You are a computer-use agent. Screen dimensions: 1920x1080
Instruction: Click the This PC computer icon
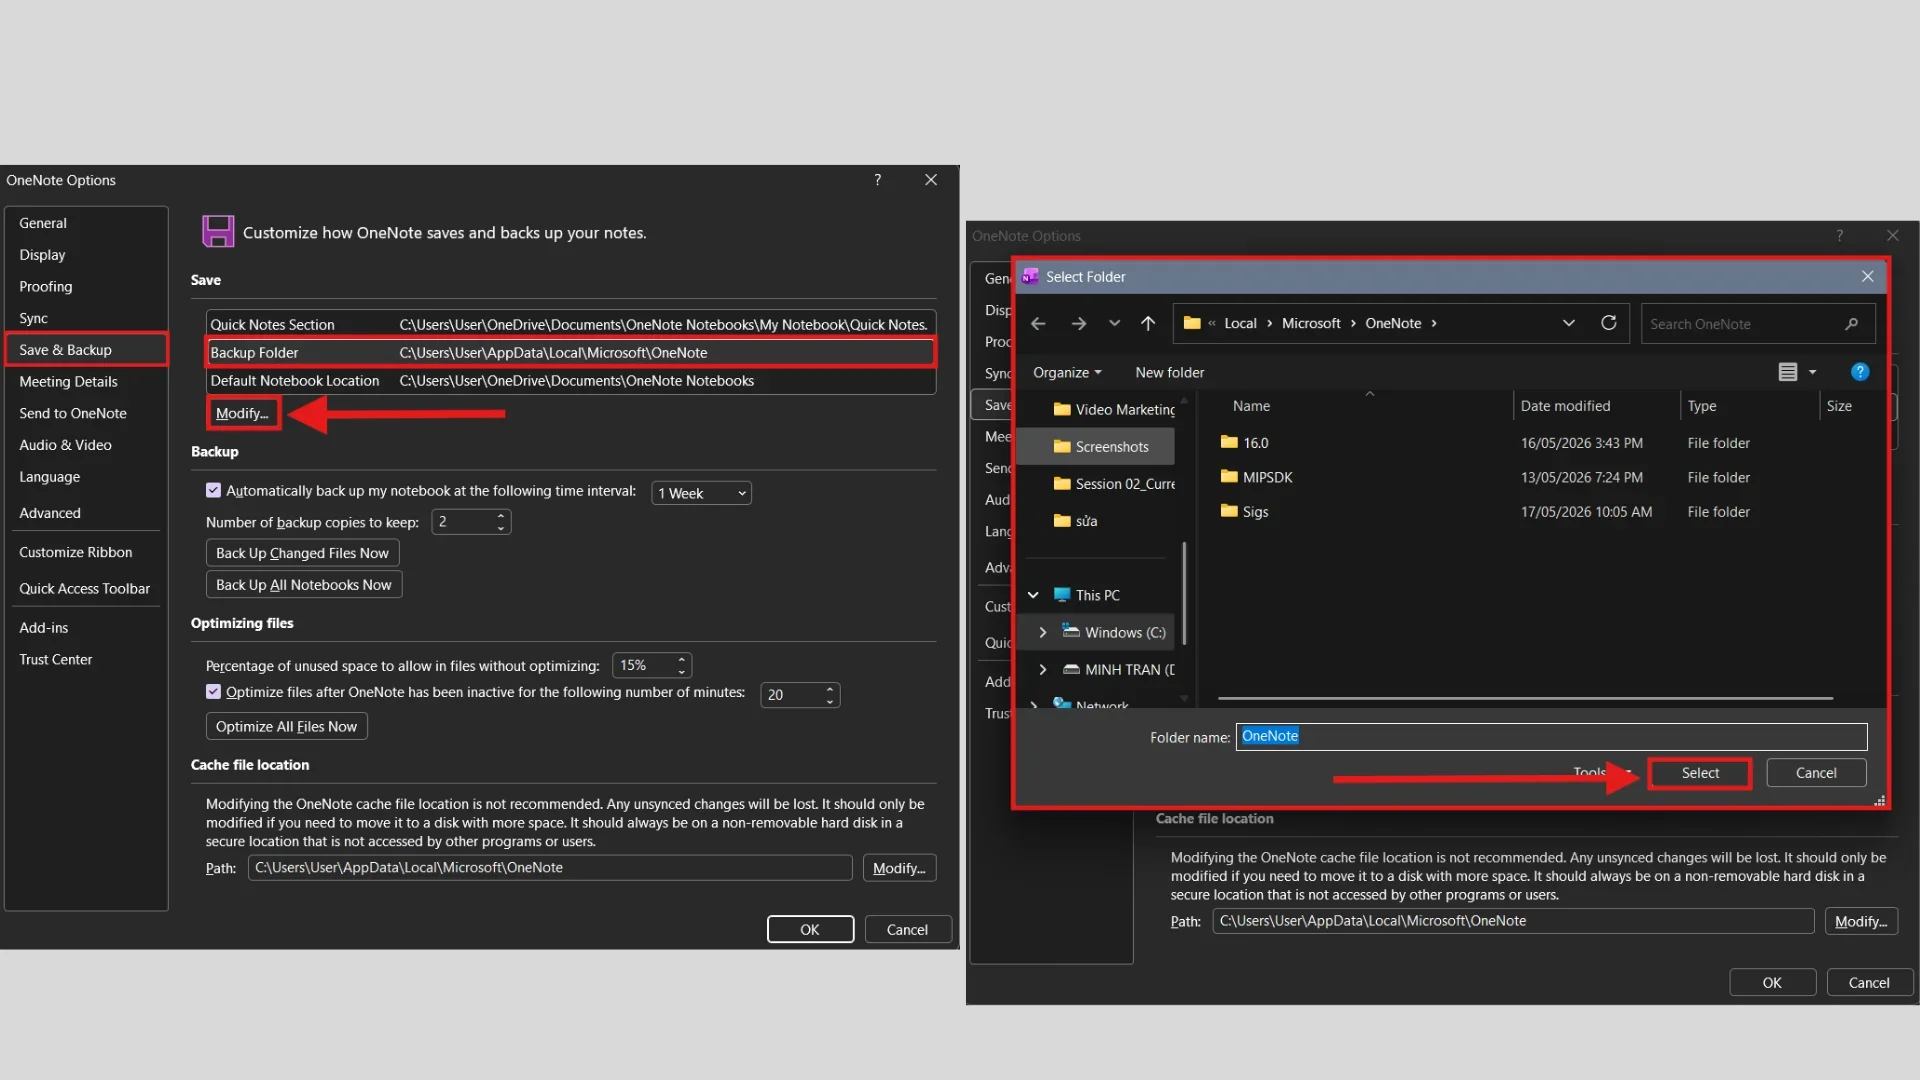click(x=1062, y=595)
